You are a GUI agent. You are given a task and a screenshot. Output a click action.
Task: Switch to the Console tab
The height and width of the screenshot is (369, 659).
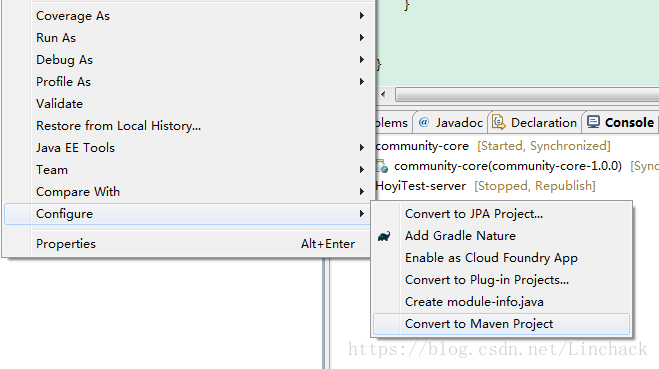click(620, 123)
